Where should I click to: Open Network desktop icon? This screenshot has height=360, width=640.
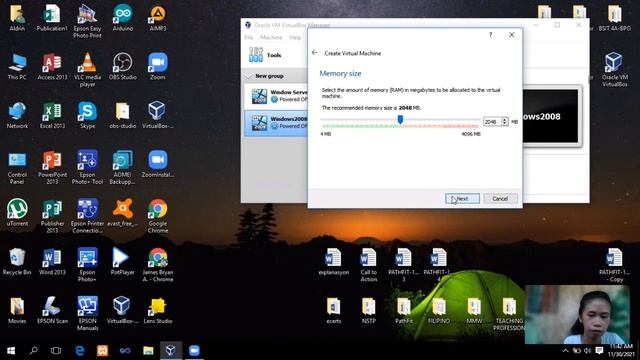pyautogui.click(x=17, y=116)
